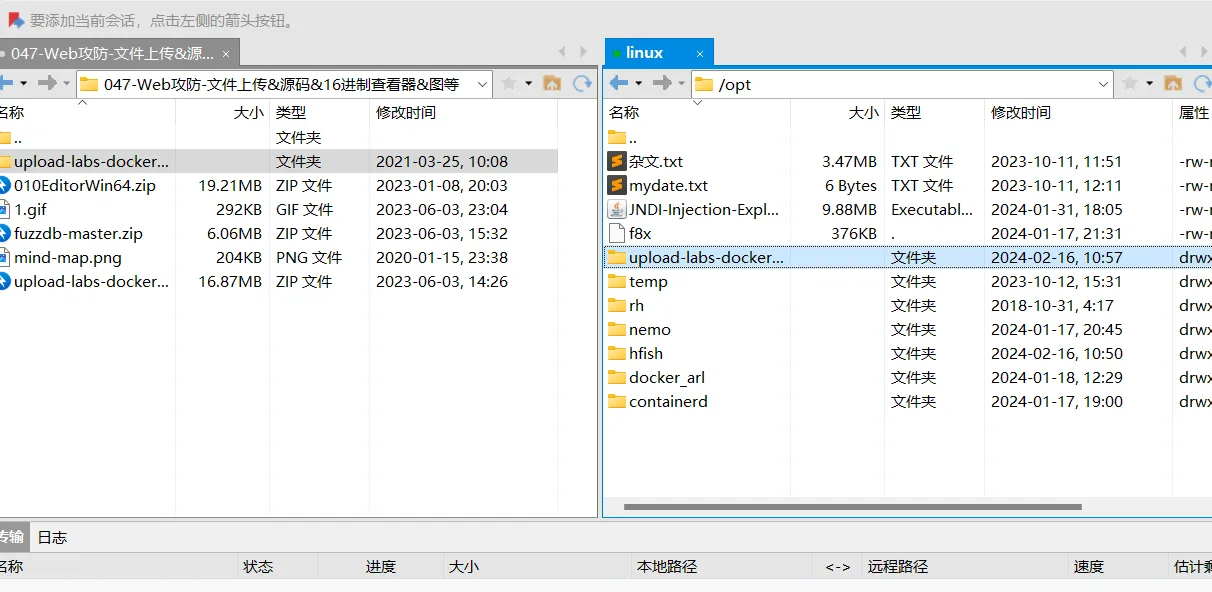Refresh the local pane file list
1212x592 pixels.
tap(582, 83)
